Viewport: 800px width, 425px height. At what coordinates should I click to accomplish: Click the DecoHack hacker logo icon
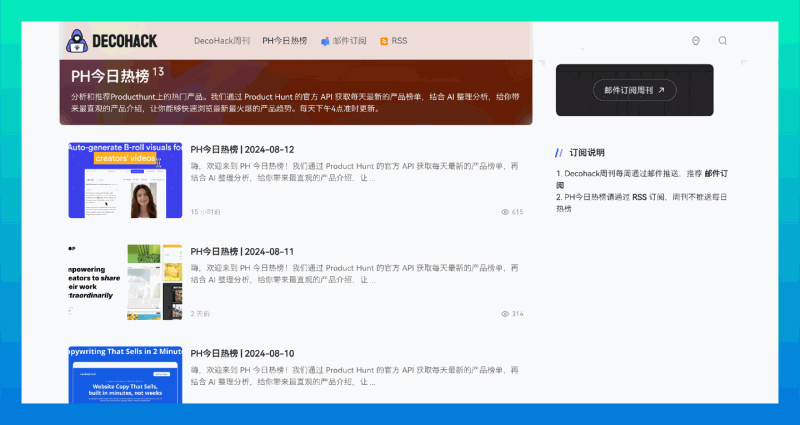pyautogui.click(x=77, y=41)
